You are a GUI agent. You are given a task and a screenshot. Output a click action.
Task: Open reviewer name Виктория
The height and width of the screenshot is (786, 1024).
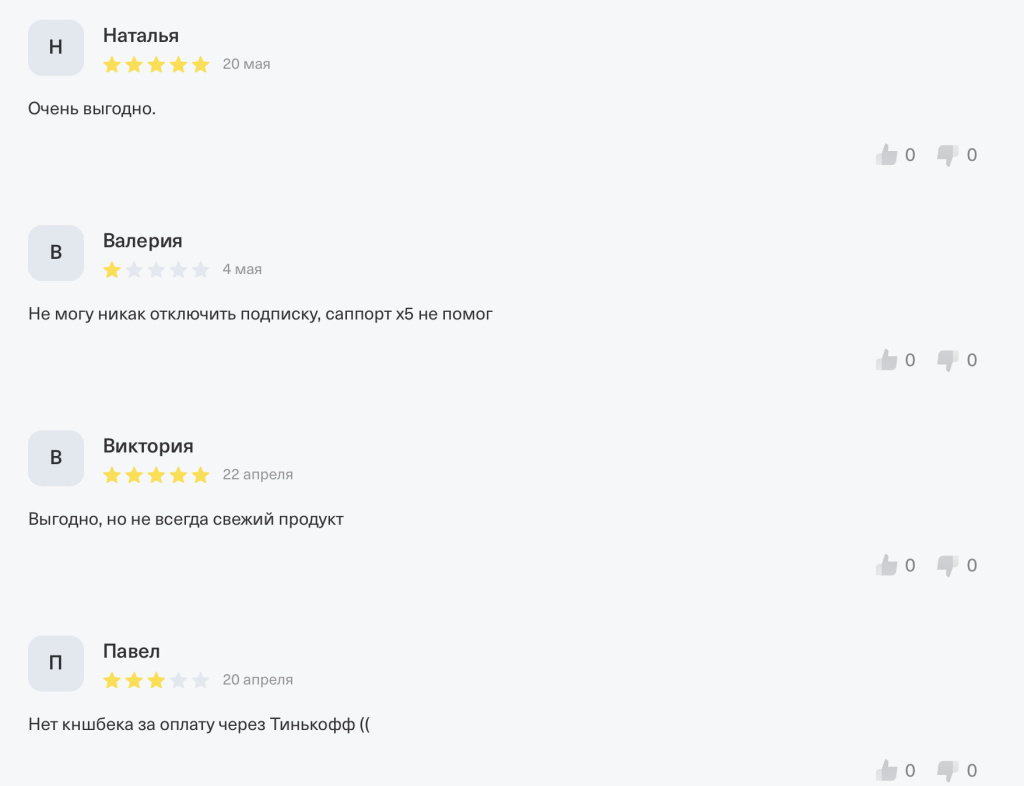click(148, 446)
